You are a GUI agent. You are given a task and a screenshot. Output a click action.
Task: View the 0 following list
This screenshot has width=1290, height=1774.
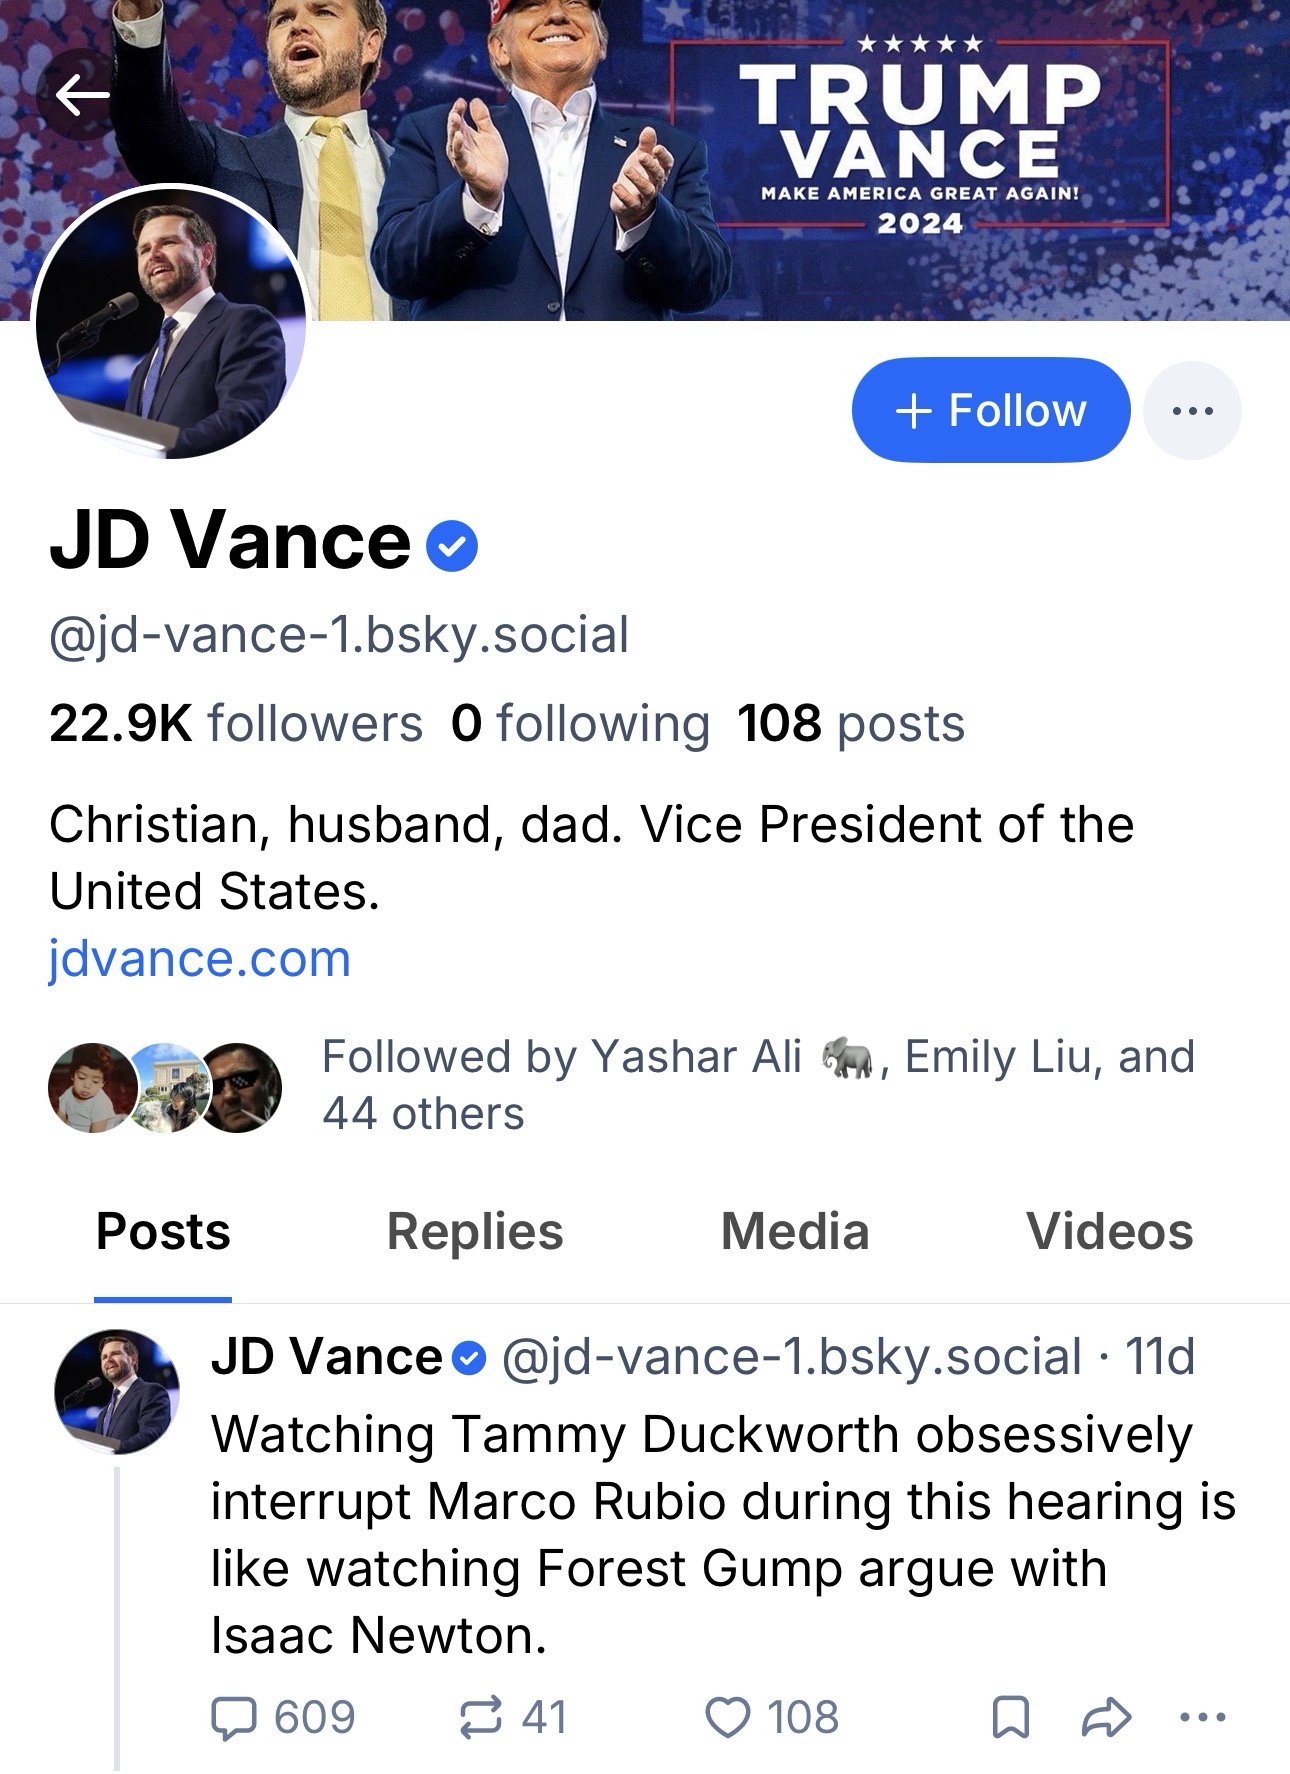click(580, 724)
